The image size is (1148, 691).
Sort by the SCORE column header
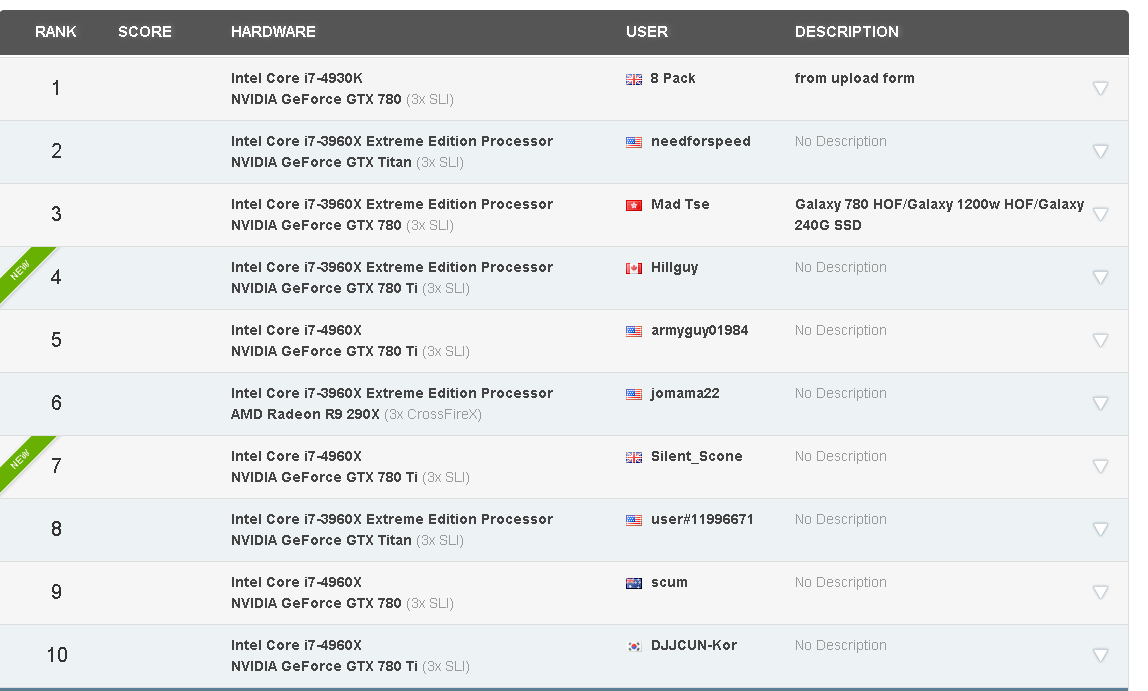coord(145,32)
